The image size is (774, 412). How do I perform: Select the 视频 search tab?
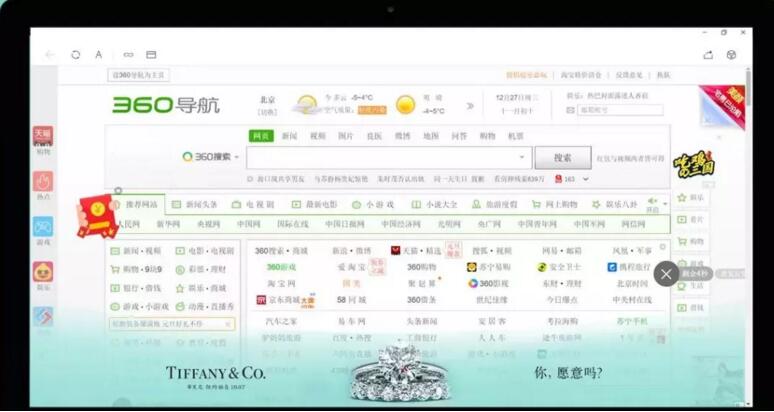coord(317,136)
